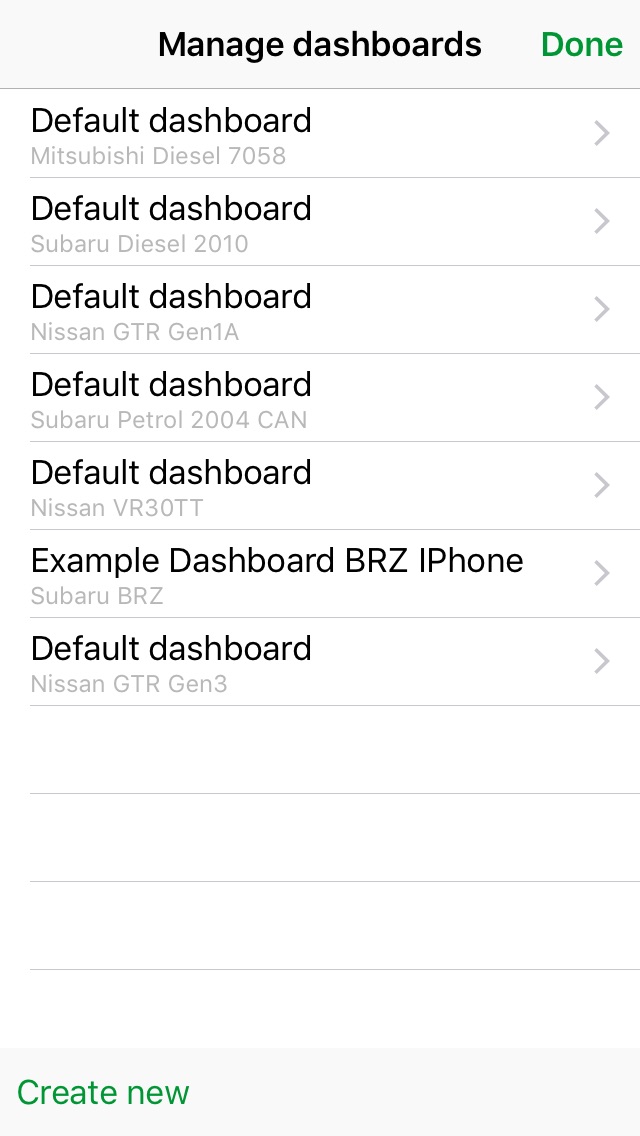Screen dimensions: 640x1136
Task: Open Example Dashboard BRZ IPhone entry
Action: [x=277, y=561]
